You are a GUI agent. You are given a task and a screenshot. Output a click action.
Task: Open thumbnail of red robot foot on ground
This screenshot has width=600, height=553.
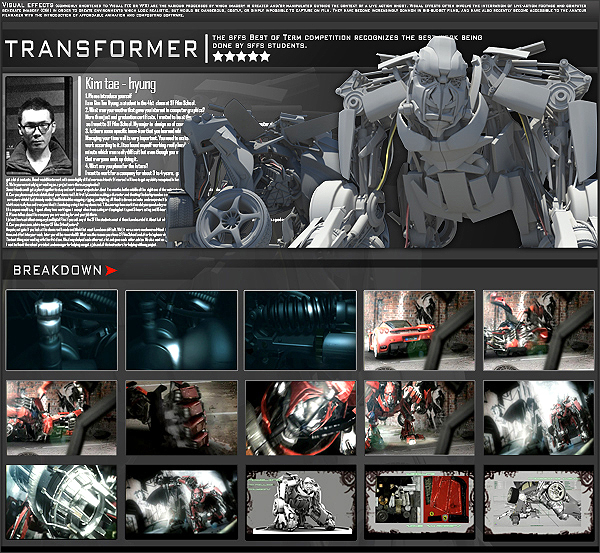(181, 418)
